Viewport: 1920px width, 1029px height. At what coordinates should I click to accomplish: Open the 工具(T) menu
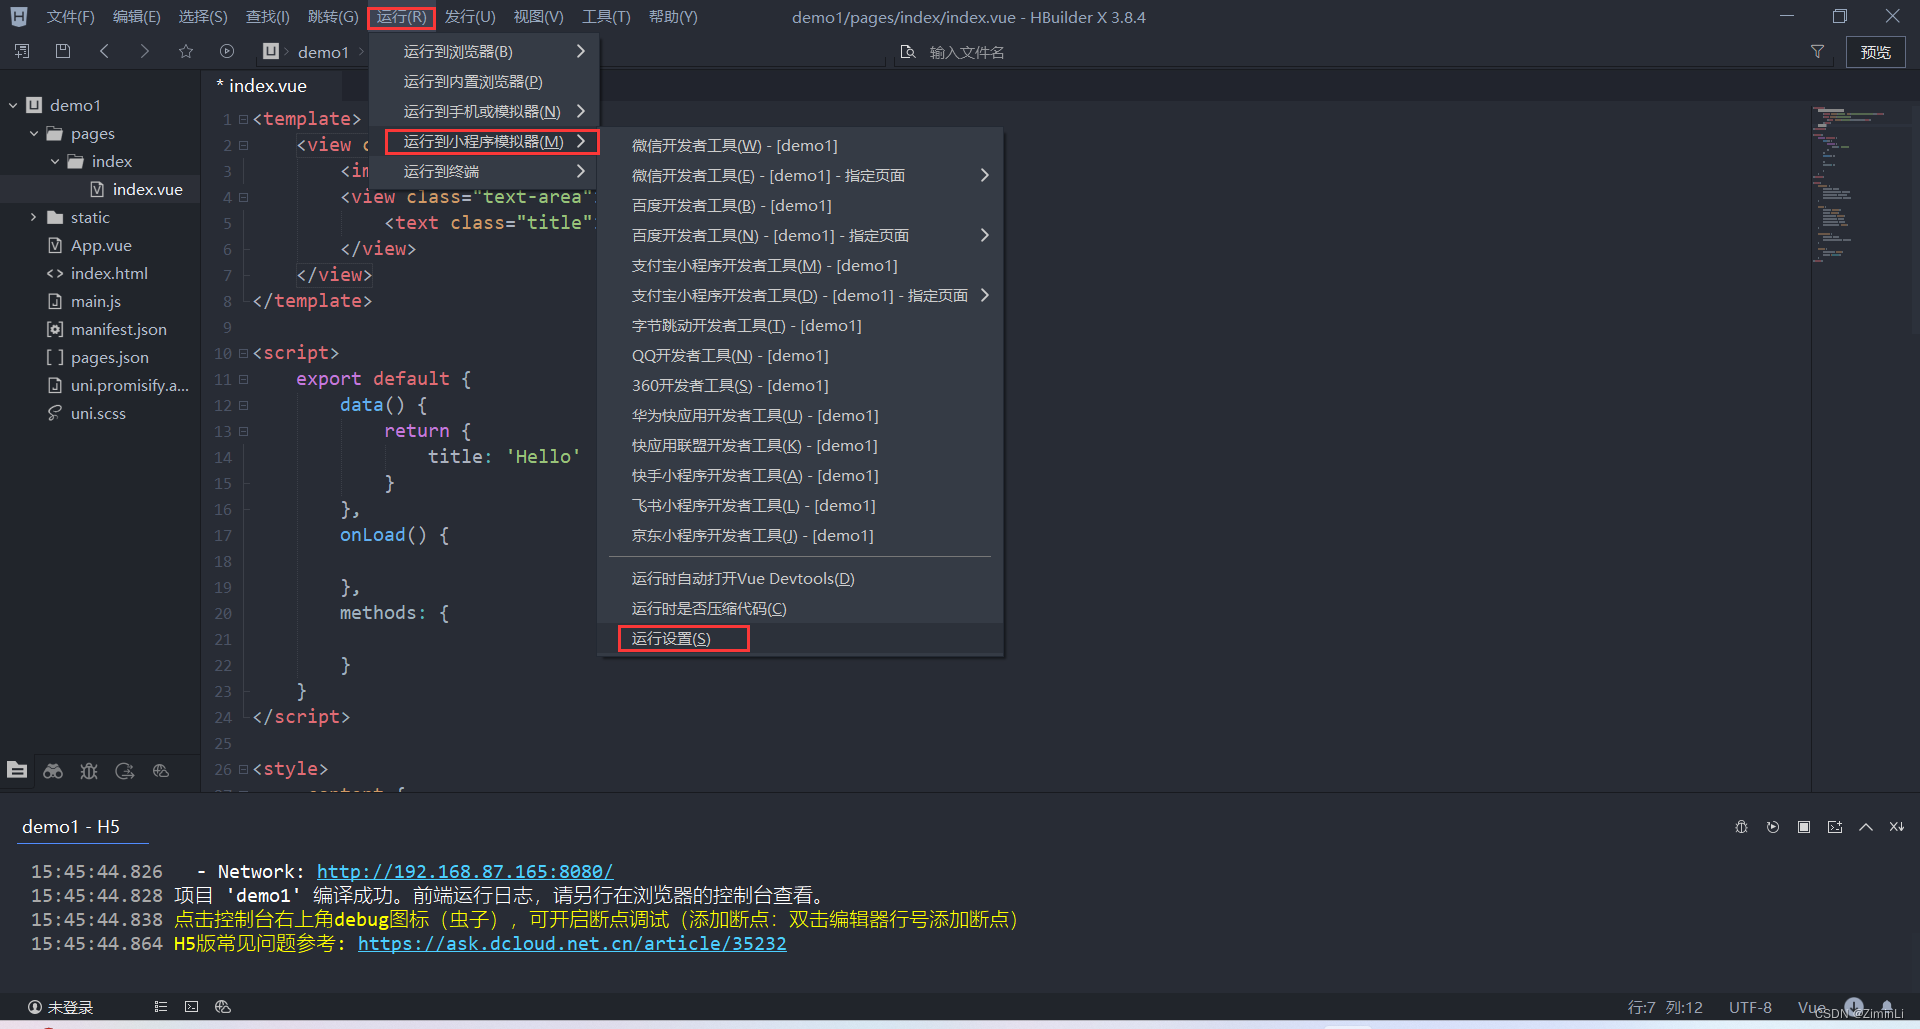[606, 17]
